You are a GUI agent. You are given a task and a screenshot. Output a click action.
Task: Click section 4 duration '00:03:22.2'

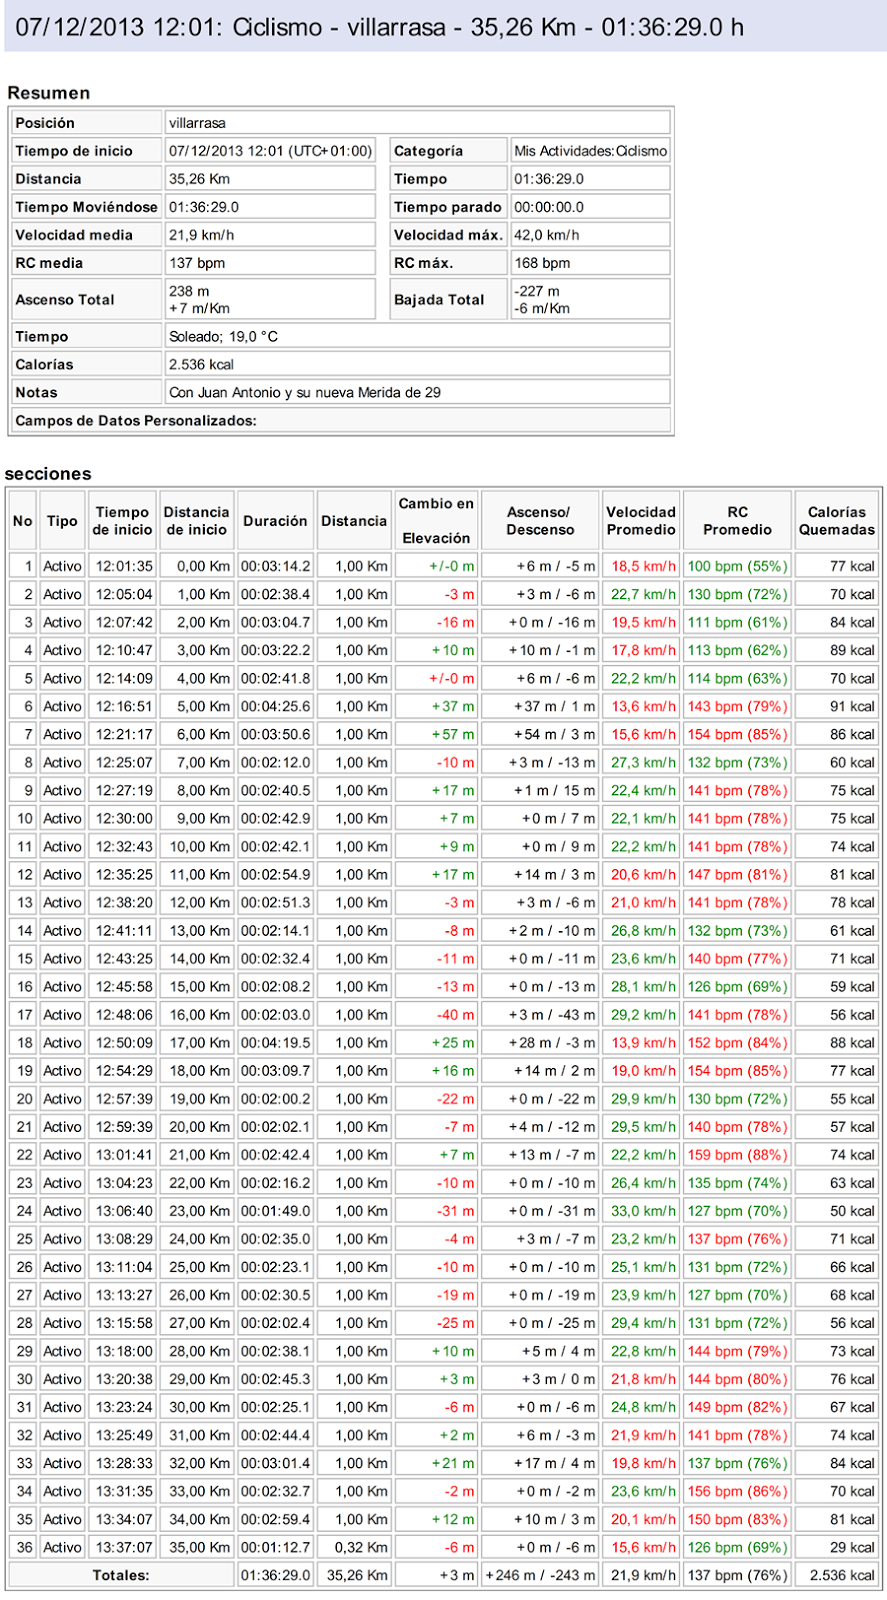click(276, 650)
